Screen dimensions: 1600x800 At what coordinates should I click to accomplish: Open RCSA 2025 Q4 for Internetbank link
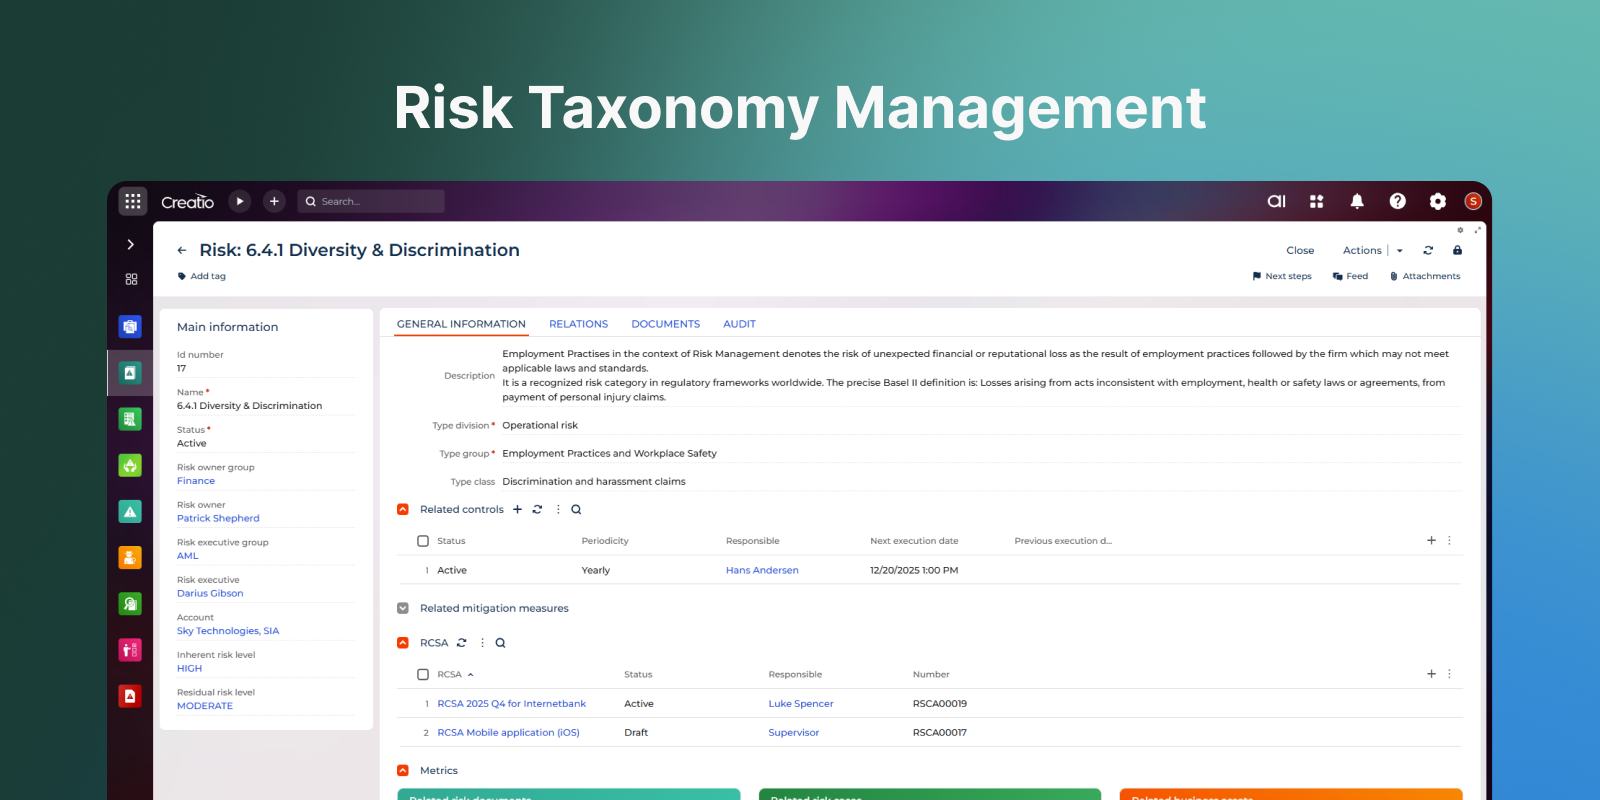coord(511,704)
